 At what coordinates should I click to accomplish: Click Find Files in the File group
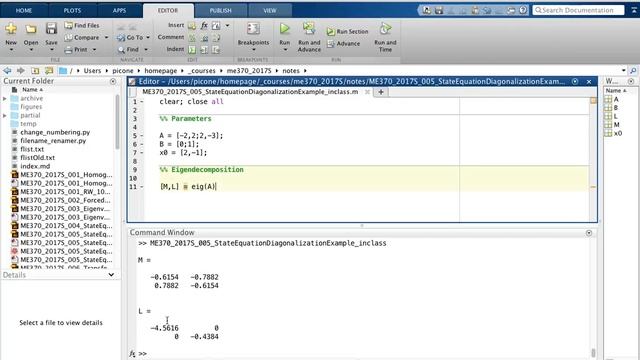[x=82, y=25]
